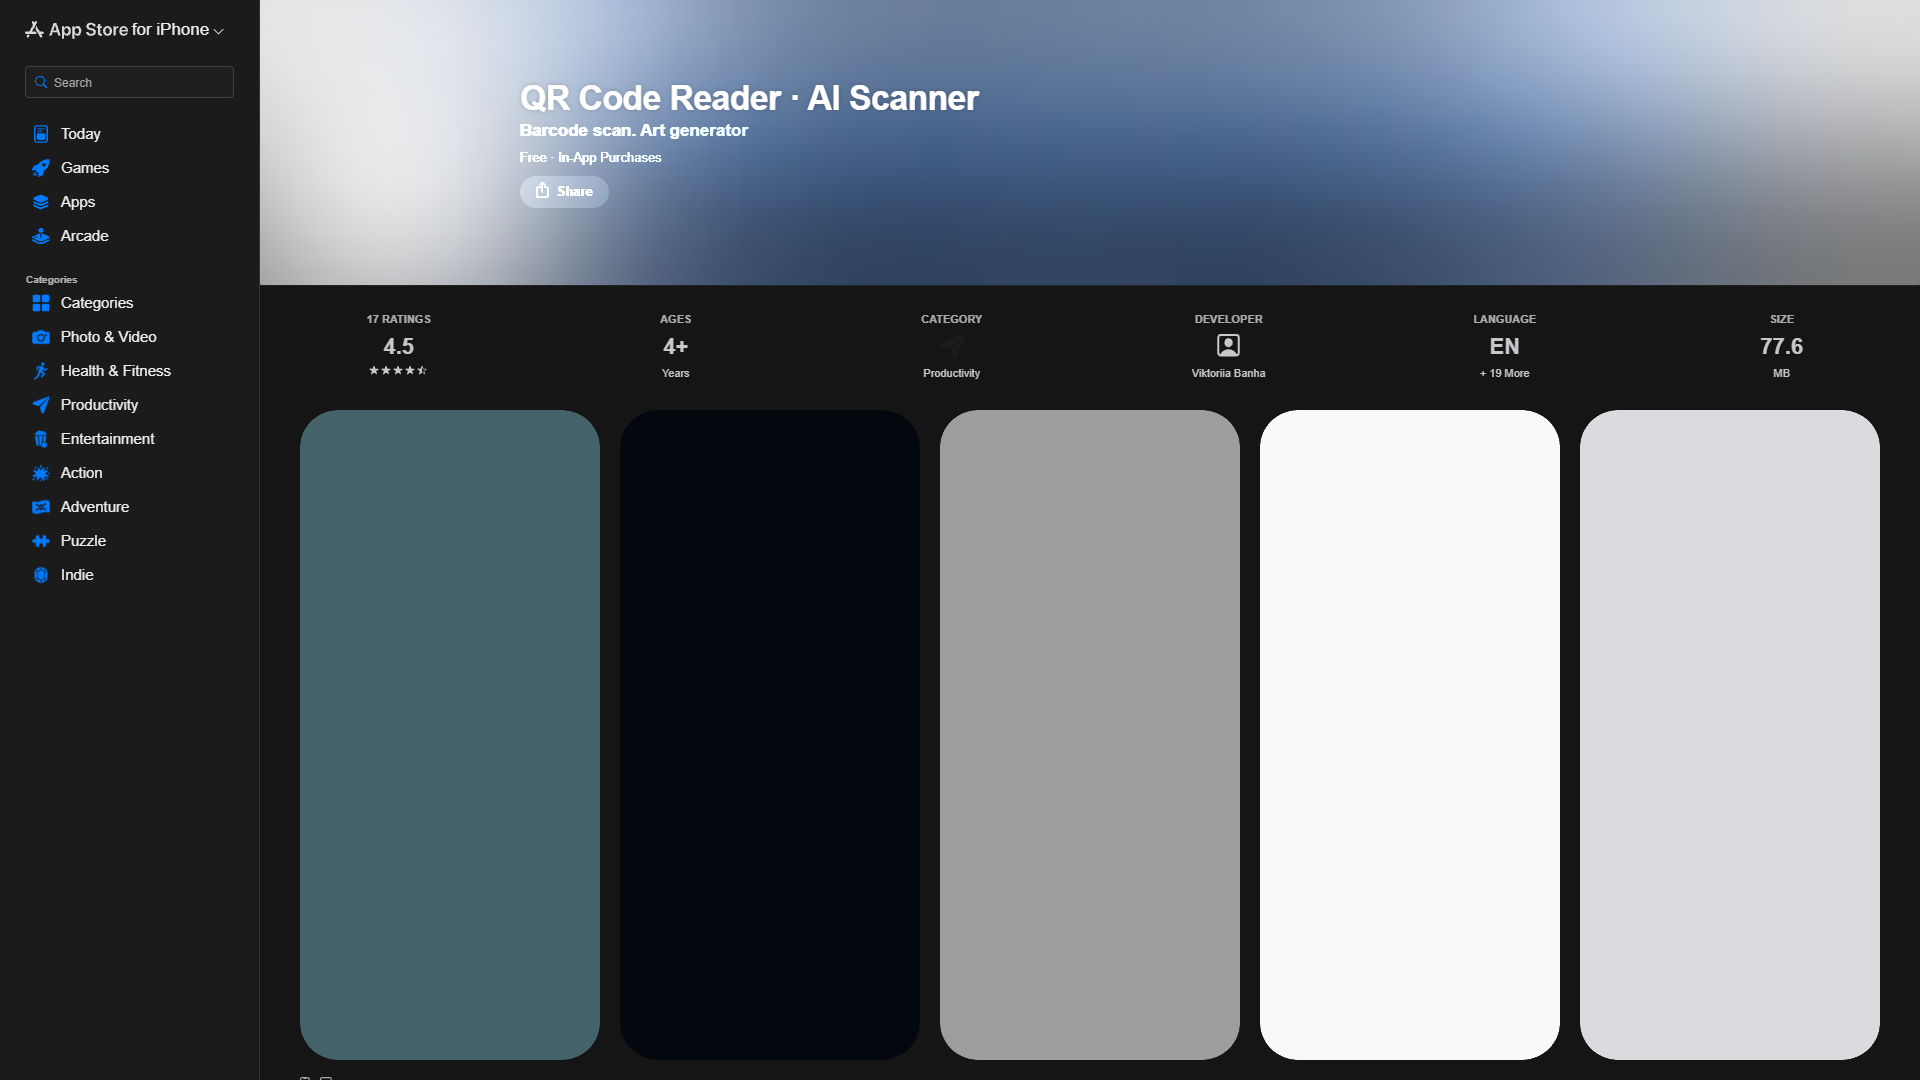Open the Productivity category badge link
The width and height of the screenshot is (1920, 1080).
(x=951, y=373)
